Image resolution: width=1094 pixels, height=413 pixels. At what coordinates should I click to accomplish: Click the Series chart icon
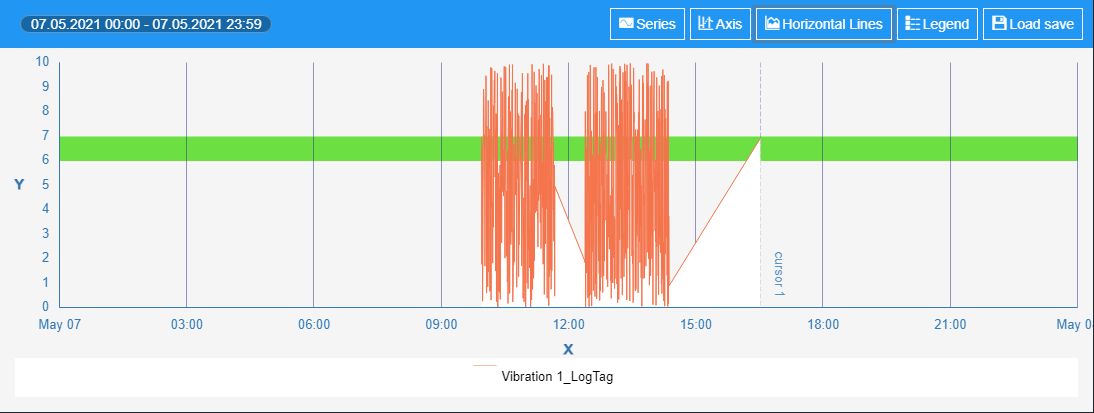click(626, 24)
